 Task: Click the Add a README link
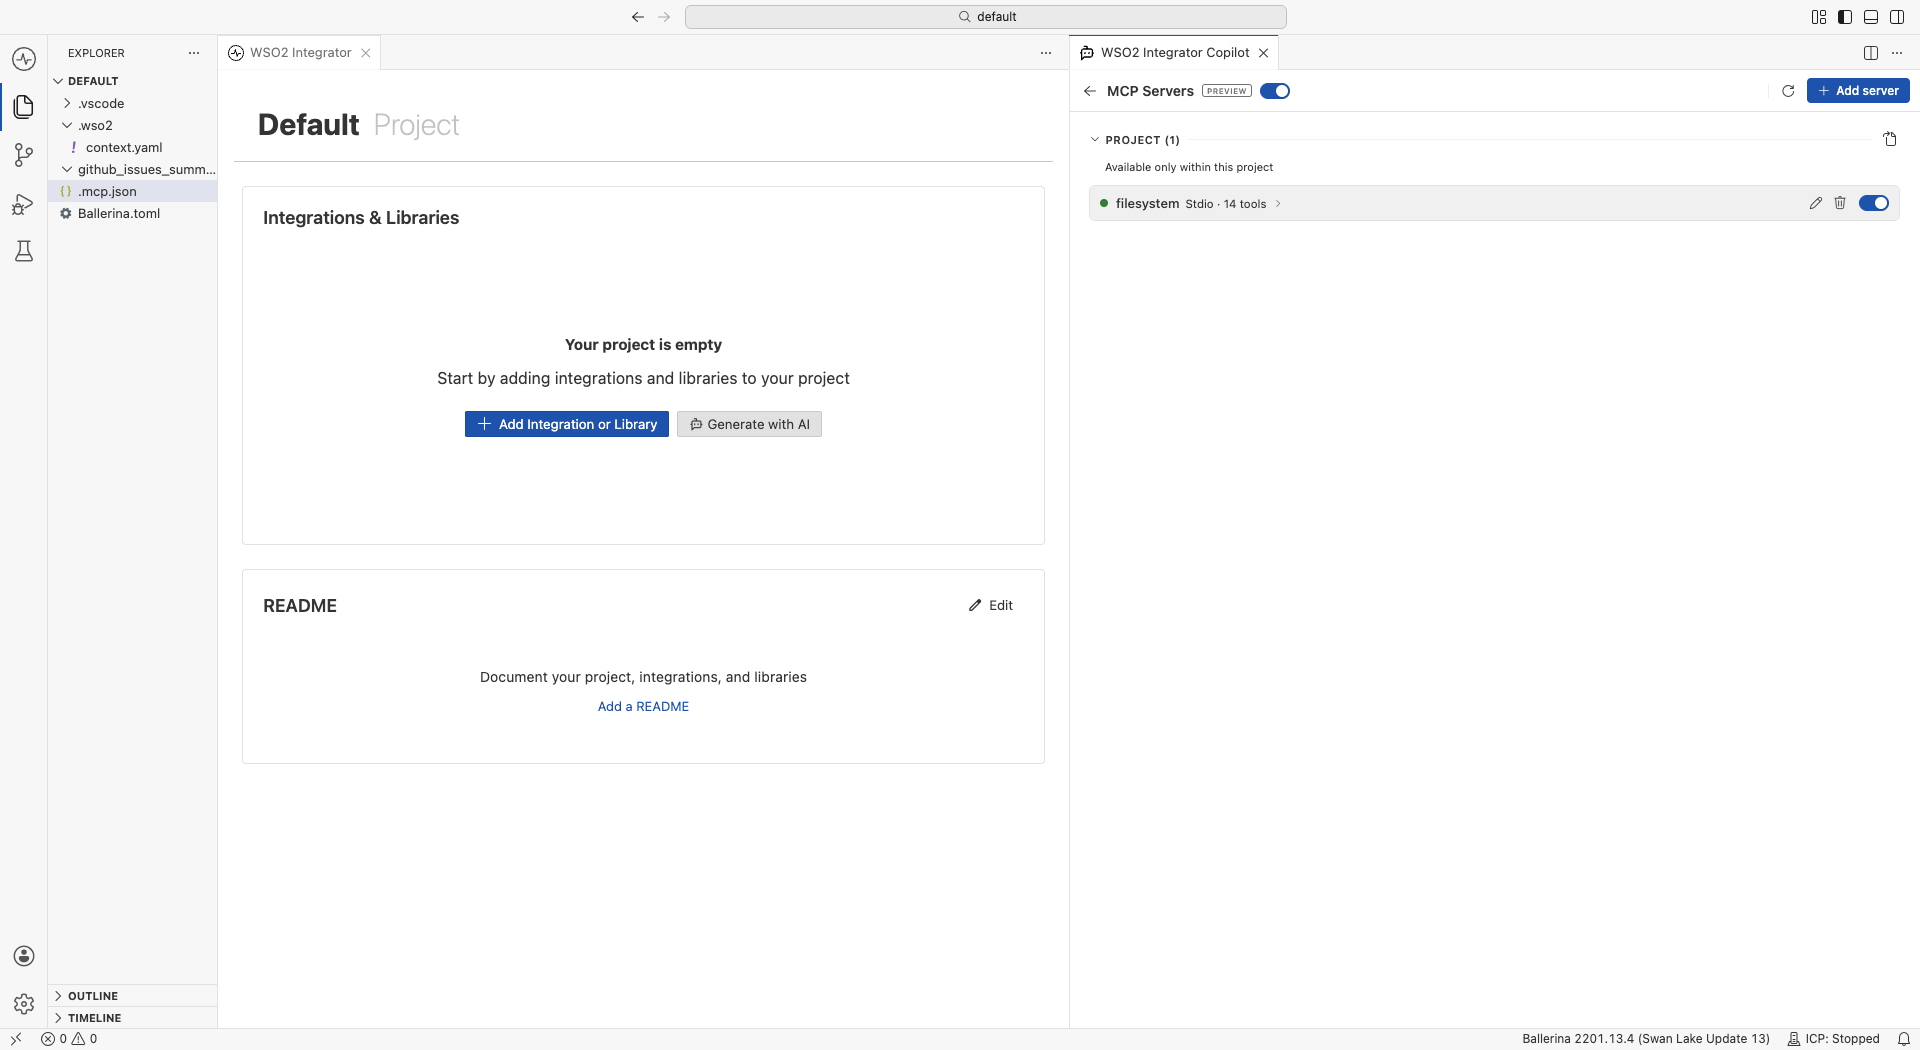(643, 706)
